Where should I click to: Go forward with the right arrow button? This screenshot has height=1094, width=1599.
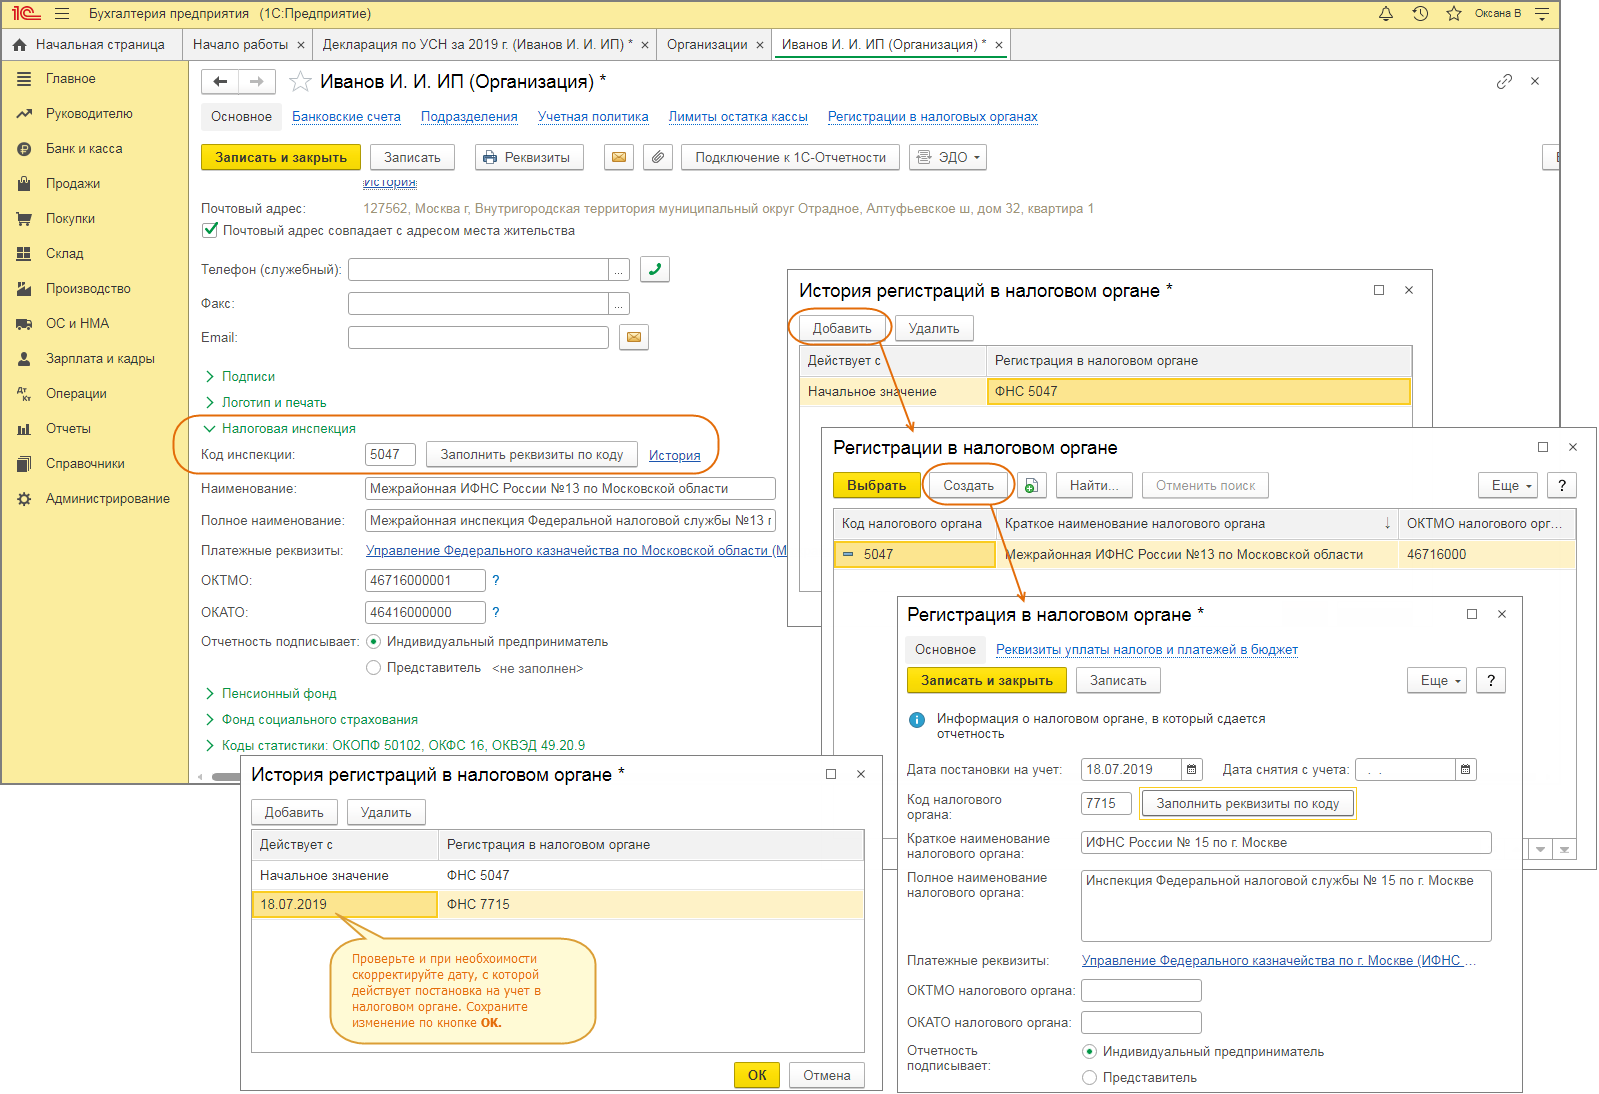tap(257, 82)
